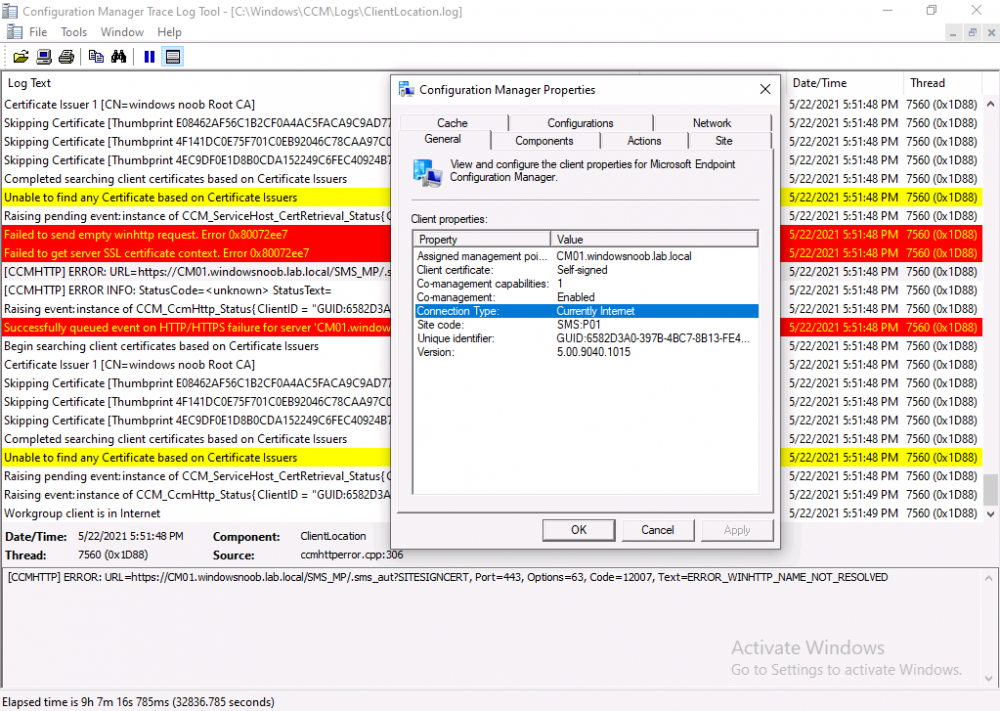
Task: Select the Site code property row
Action: [586, 325]
